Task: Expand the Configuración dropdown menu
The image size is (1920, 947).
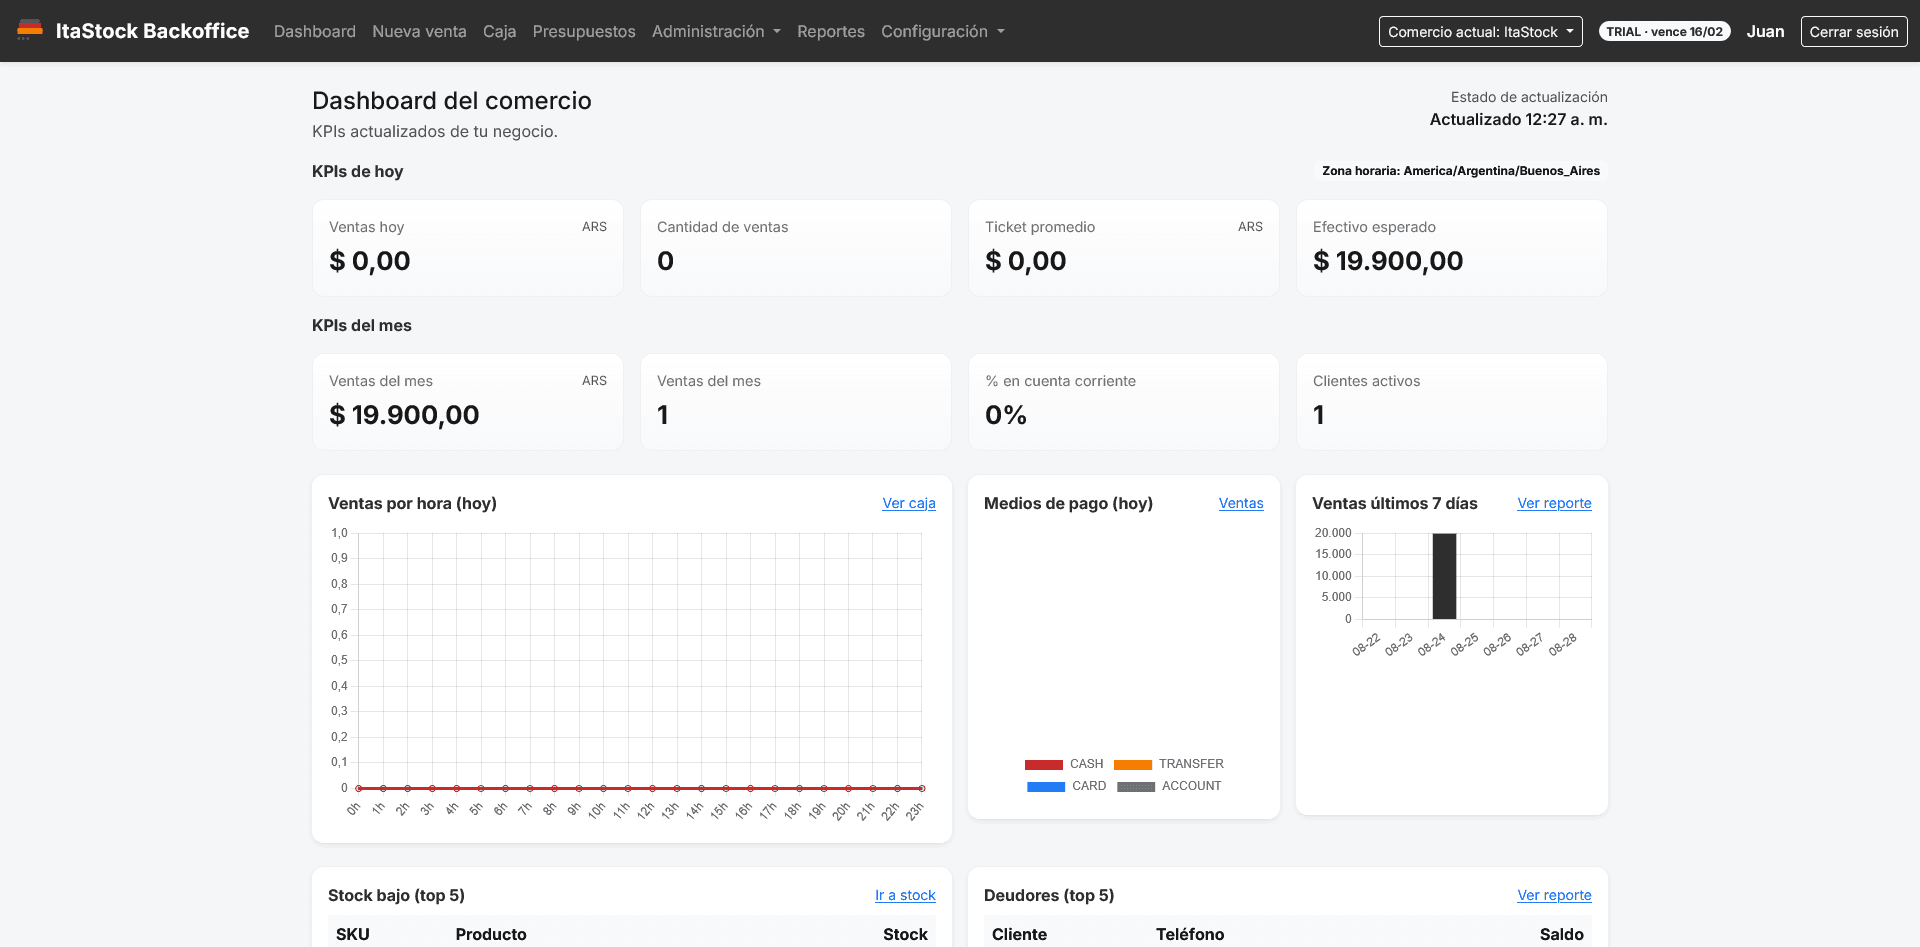Action: tap(943, 31)
